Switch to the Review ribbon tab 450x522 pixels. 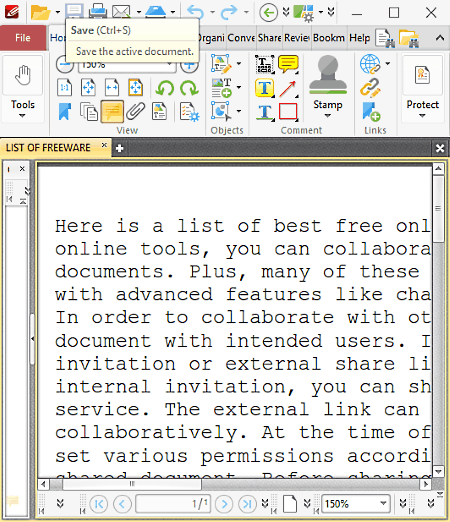(x=297, y=38)
